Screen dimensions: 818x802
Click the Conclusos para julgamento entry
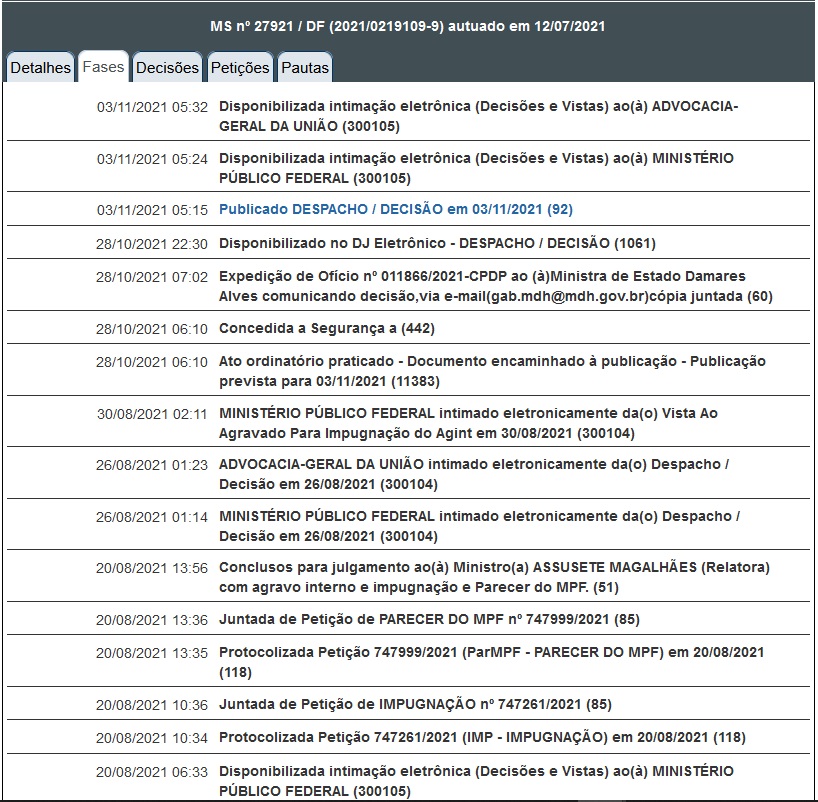pyautogui.click(x=494, y=577)
